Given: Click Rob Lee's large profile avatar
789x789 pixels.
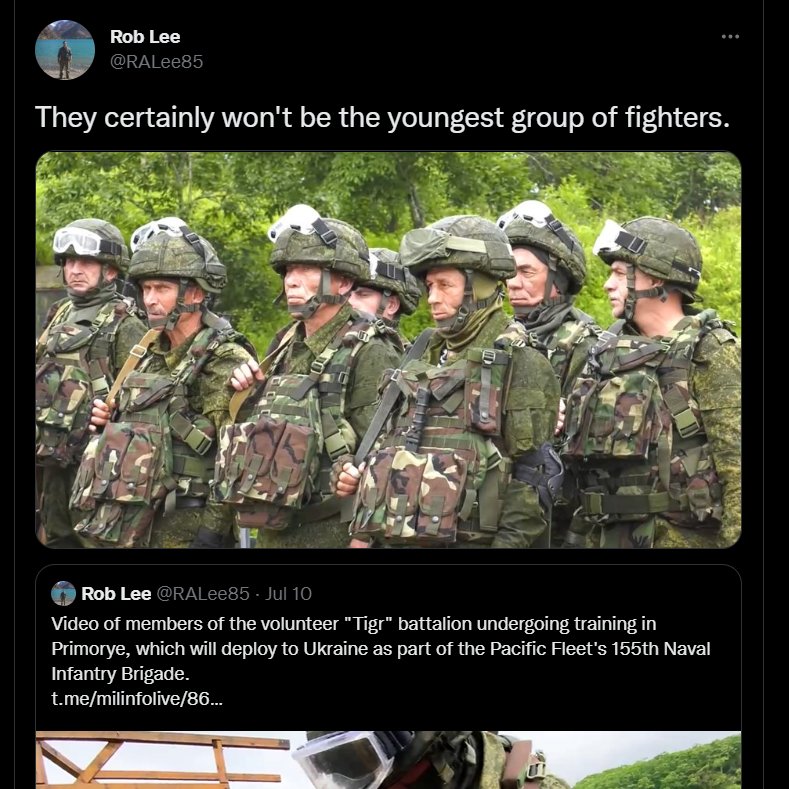Looking at the screenshot, I should tap(65, 50).
